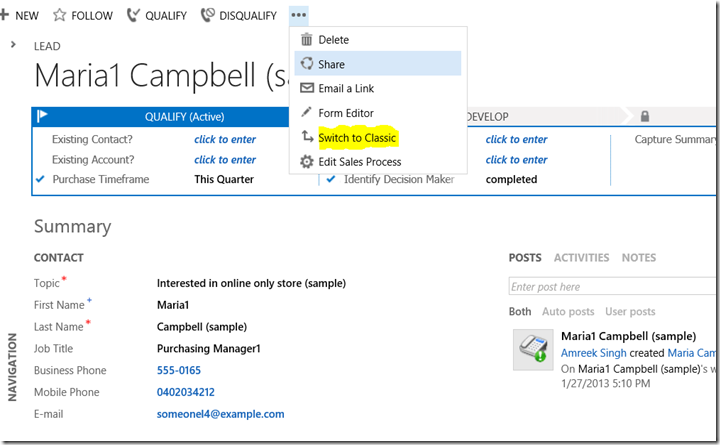Expand the navigation chevron beside LEAD

[x=13, y=45]
